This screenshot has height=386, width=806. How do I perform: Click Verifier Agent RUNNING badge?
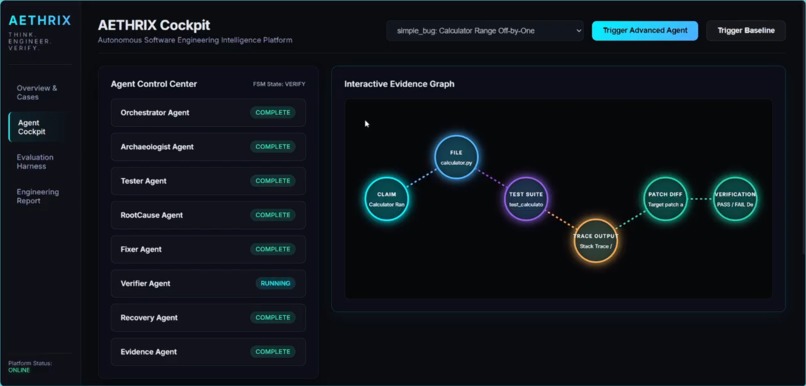(276, 284)
